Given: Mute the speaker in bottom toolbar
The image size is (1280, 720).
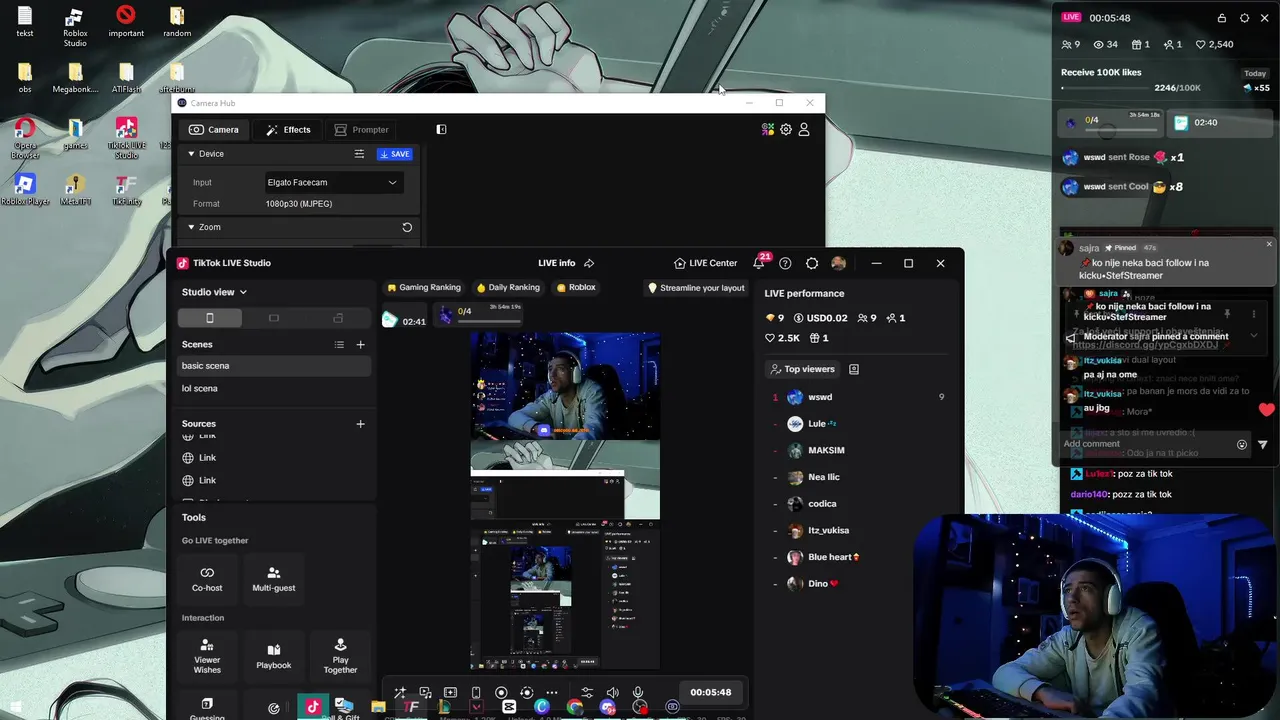Looking at the screenshot, I should point(612,692).
